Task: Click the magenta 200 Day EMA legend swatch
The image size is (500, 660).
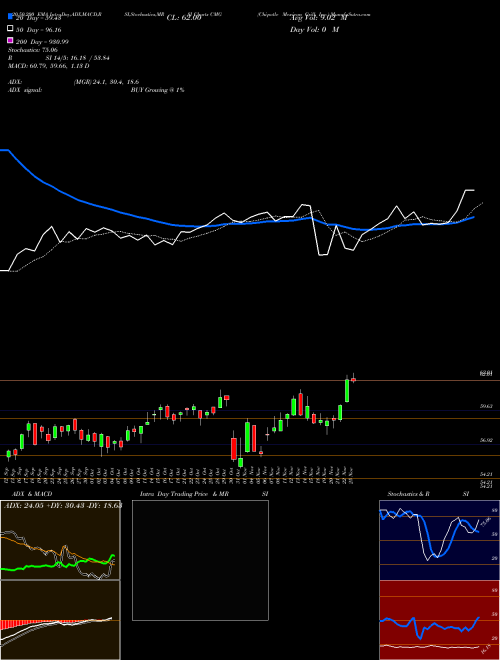Action: (x=10, y=40)
